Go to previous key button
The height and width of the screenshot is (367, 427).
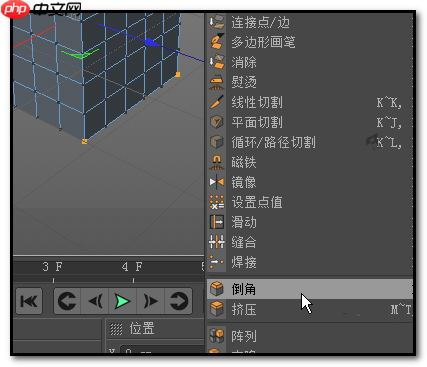pyautogui.click(x=68, y=301)
